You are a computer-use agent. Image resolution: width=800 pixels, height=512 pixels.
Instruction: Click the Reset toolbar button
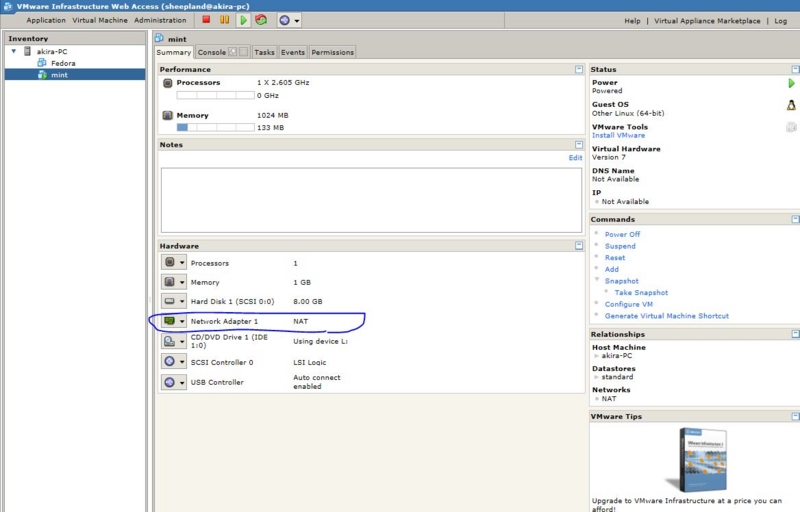(x=261, y=20)
